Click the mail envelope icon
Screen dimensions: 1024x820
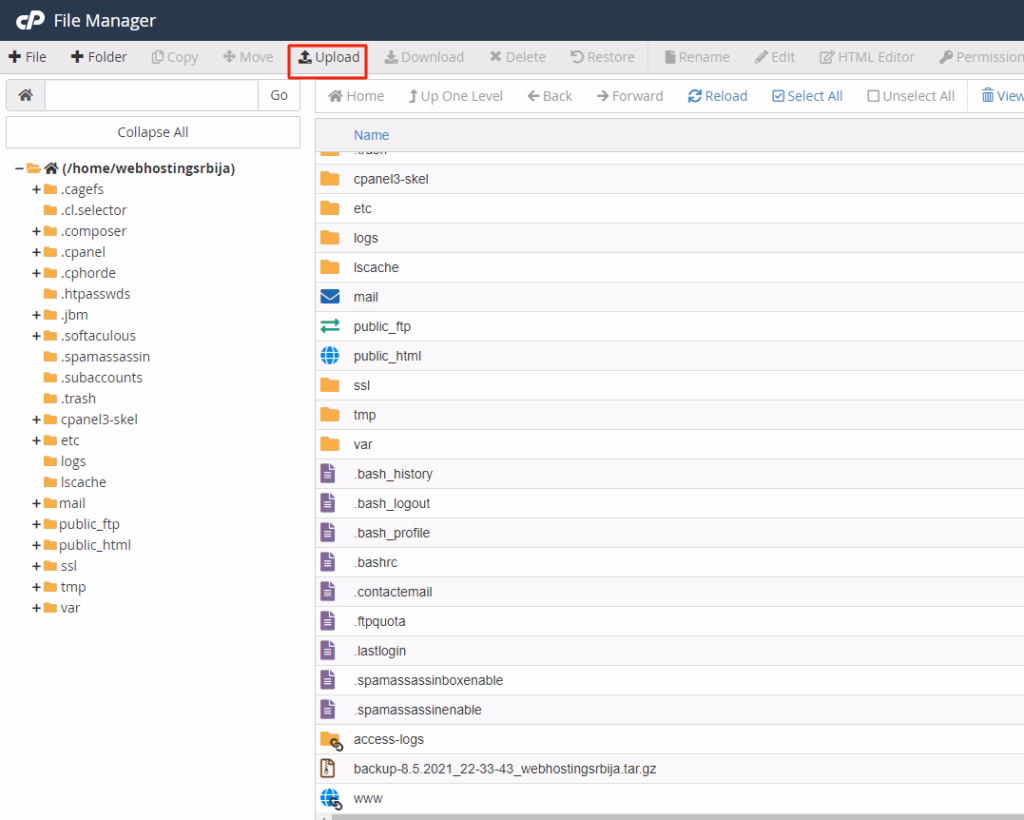pyautogui.click(x=330, y=296)
